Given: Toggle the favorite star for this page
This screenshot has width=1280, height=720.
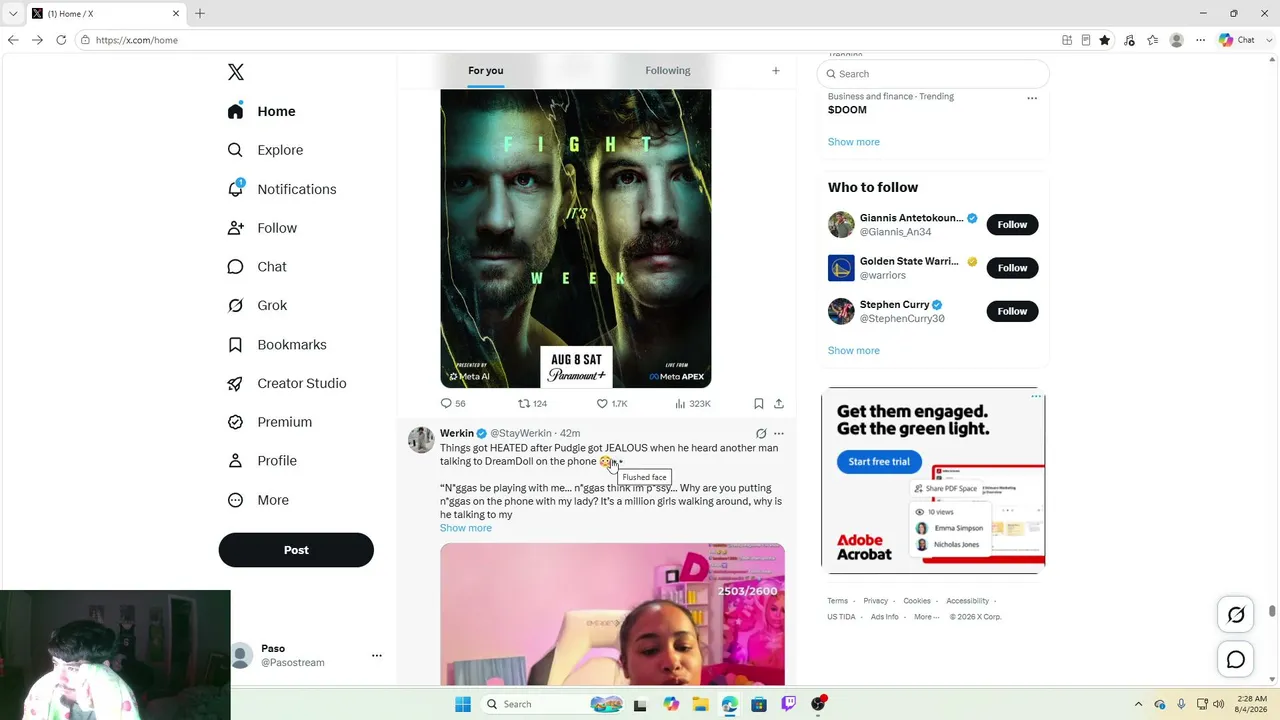Looking at the screenshot, I should coord(1104,40).
